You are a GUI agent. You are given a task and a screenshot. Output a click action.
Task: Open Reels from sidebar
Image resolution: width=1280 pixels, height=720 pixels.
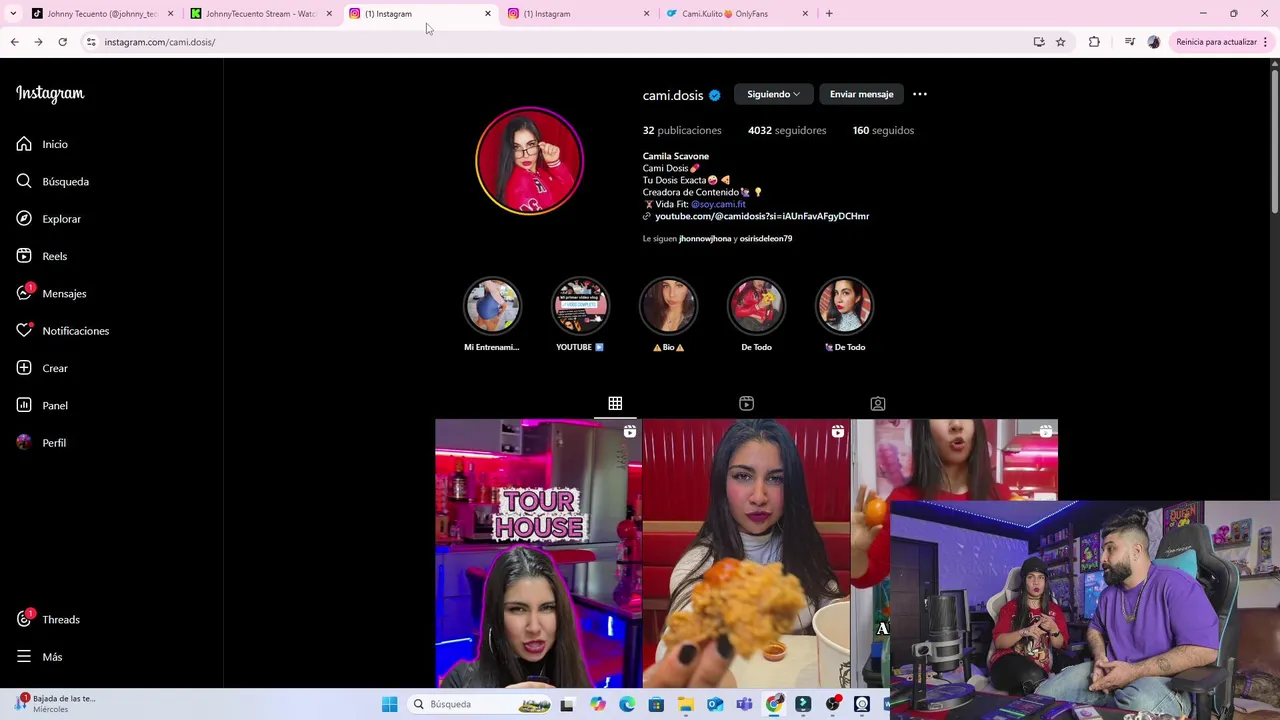pos(42,256)
